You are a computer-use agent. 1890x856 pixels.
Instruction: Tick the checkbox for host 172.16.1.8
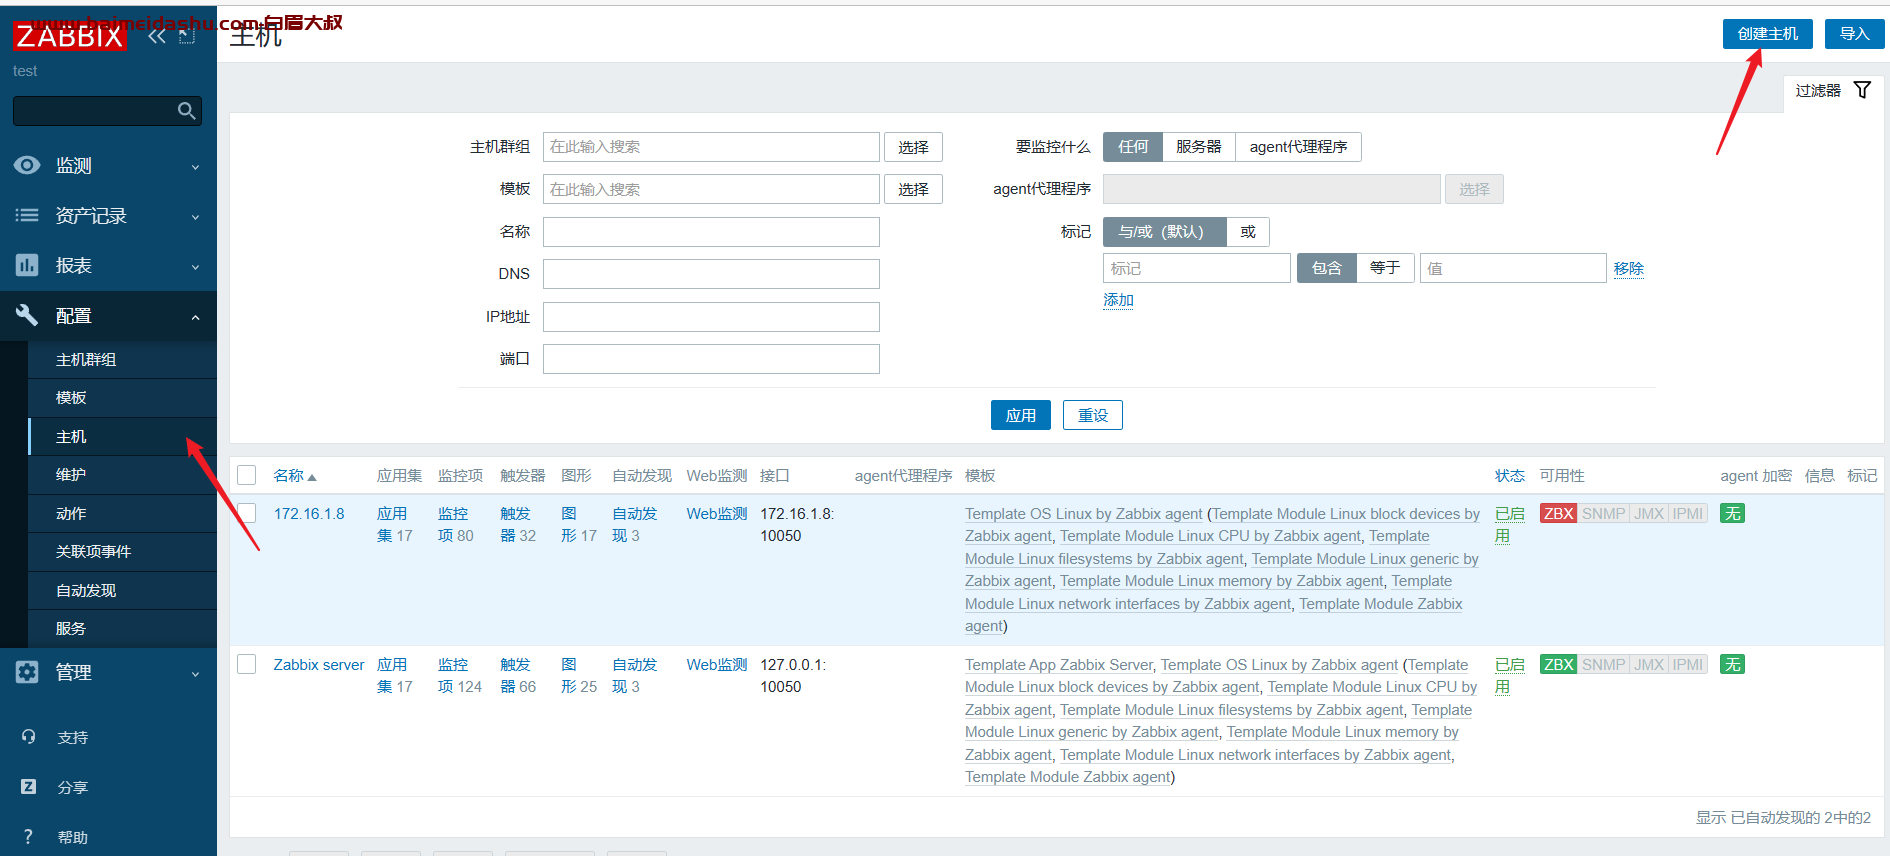point(247,513)
